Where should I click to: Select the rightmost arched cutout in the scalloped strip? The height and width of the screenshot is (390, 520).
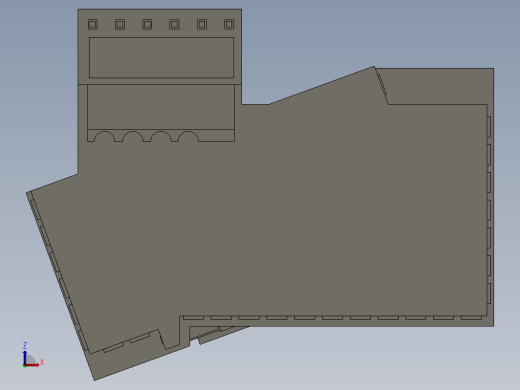point(189,137)
